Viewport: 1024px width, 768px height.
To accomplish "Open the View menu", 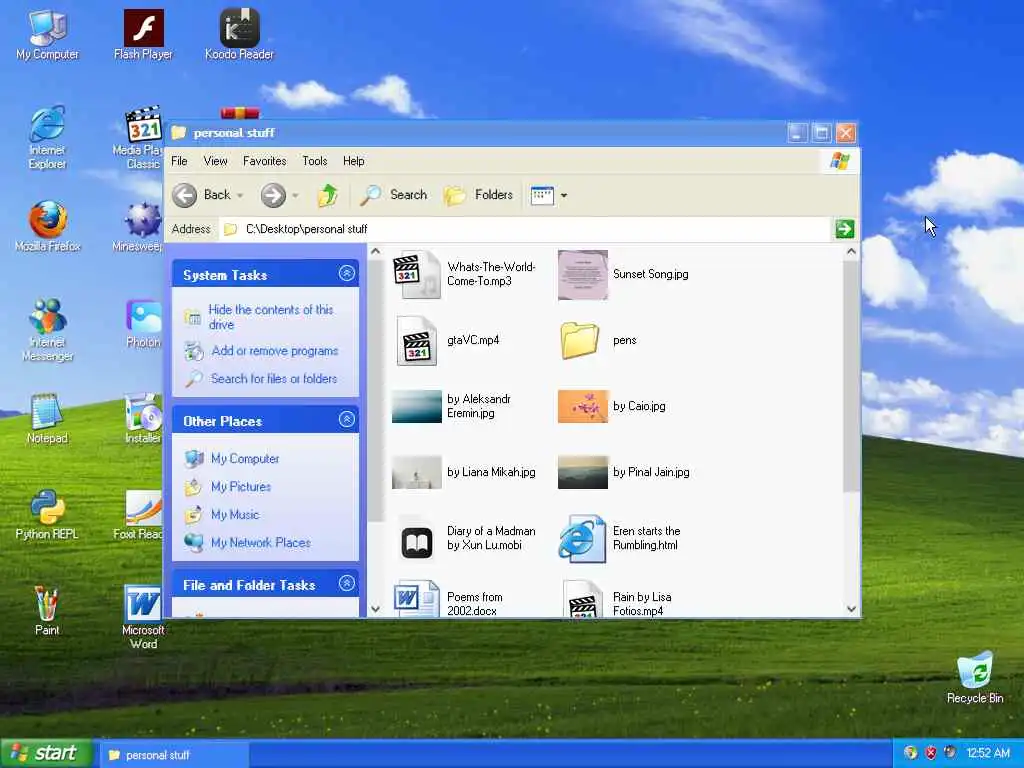I will 215,161.
